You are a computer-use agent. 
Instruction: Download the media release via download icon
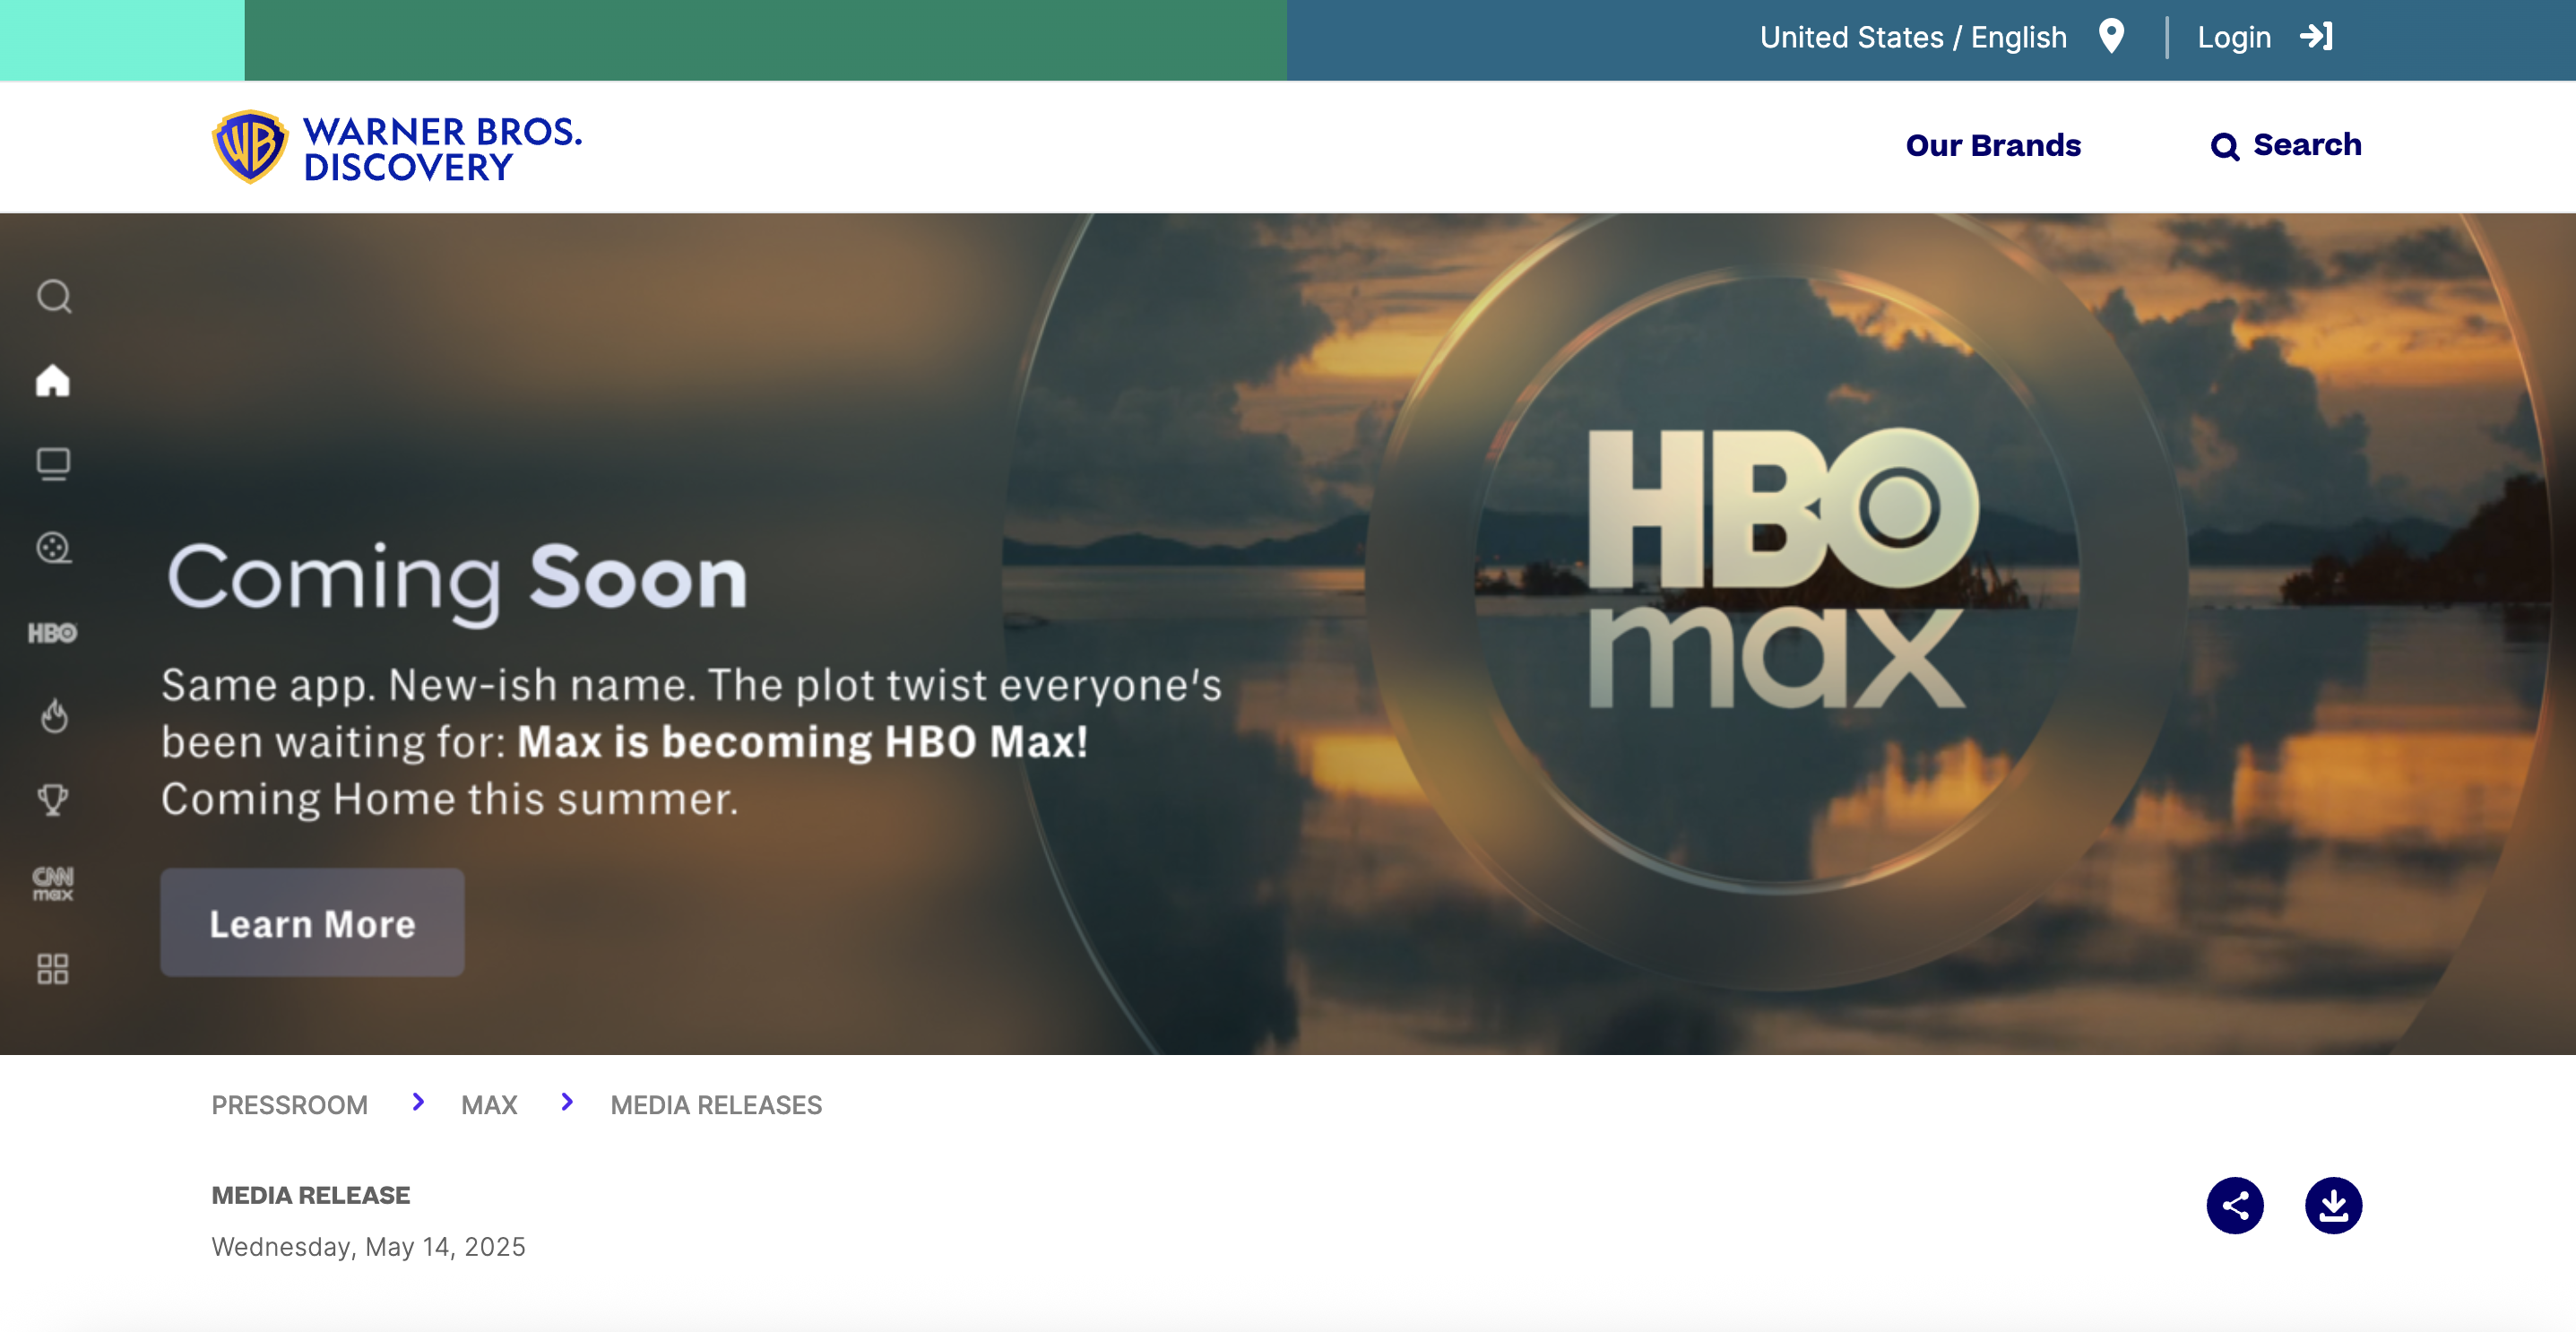click(x=2333, y=1205)
